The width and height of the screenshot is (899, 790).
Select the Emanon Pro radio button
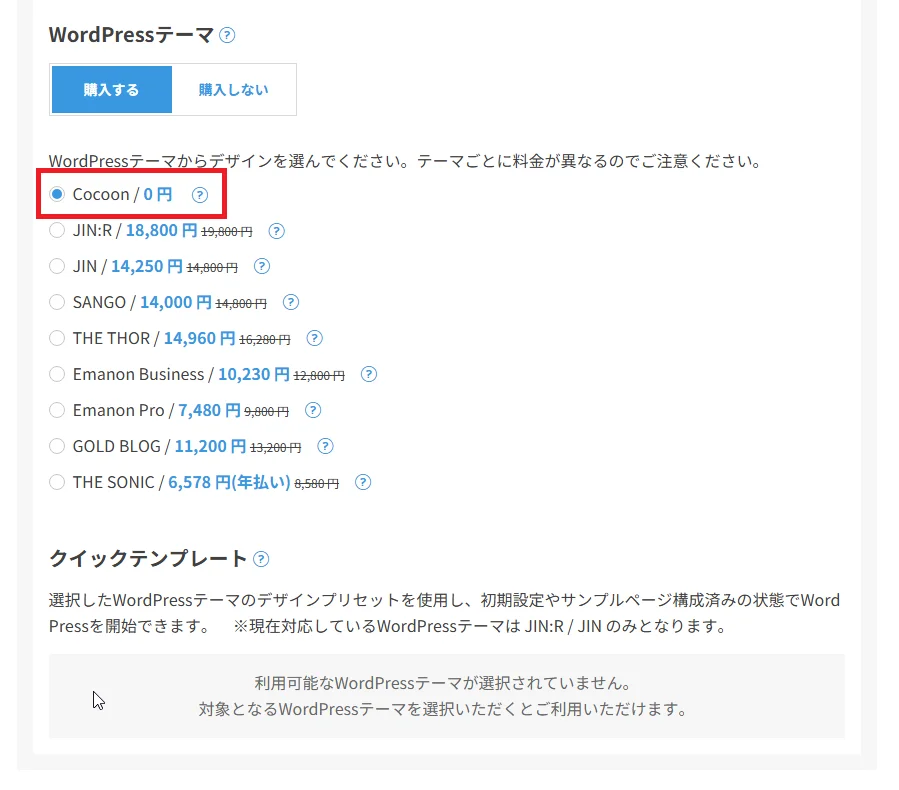57,410
